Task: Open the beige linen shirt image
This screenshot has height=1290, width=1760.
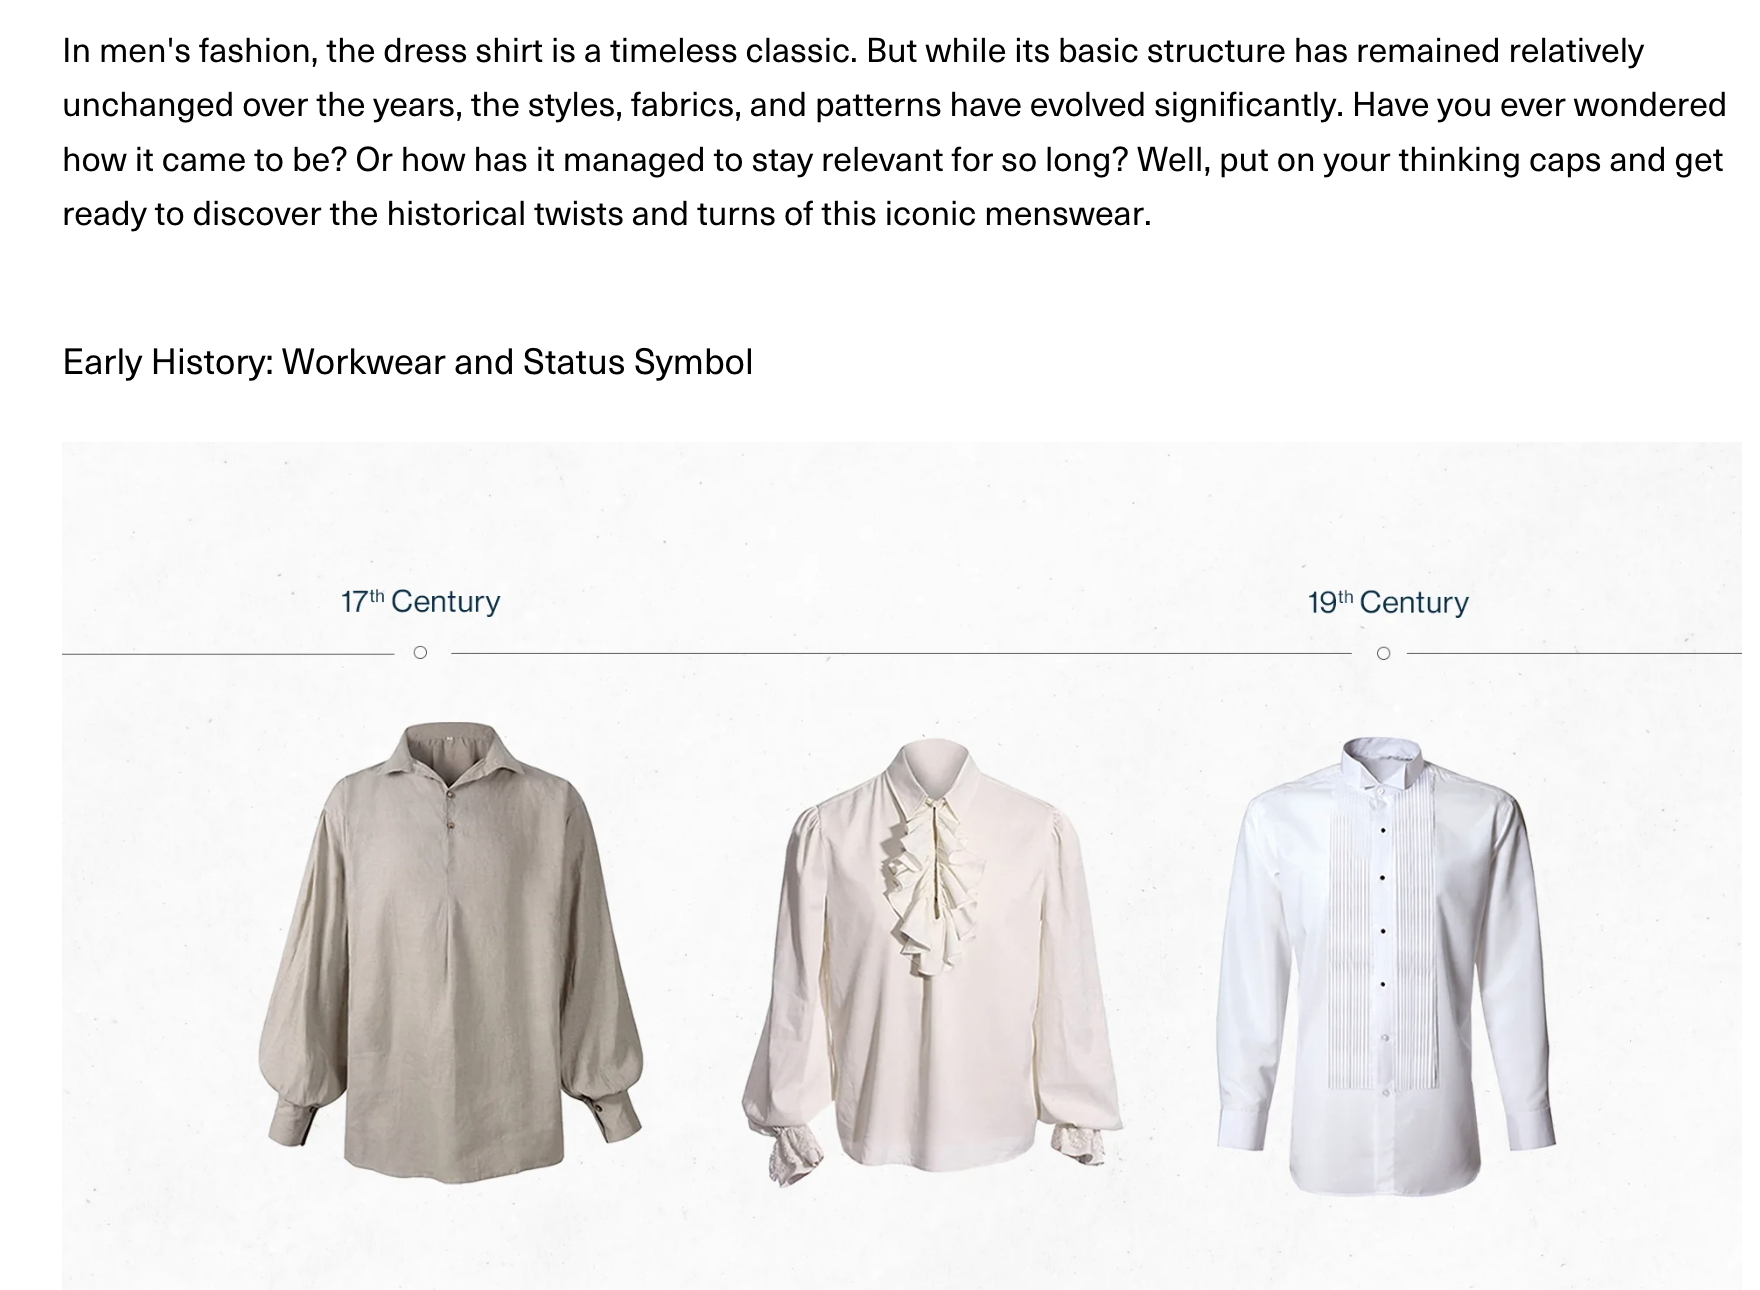Action: point(450,953)
